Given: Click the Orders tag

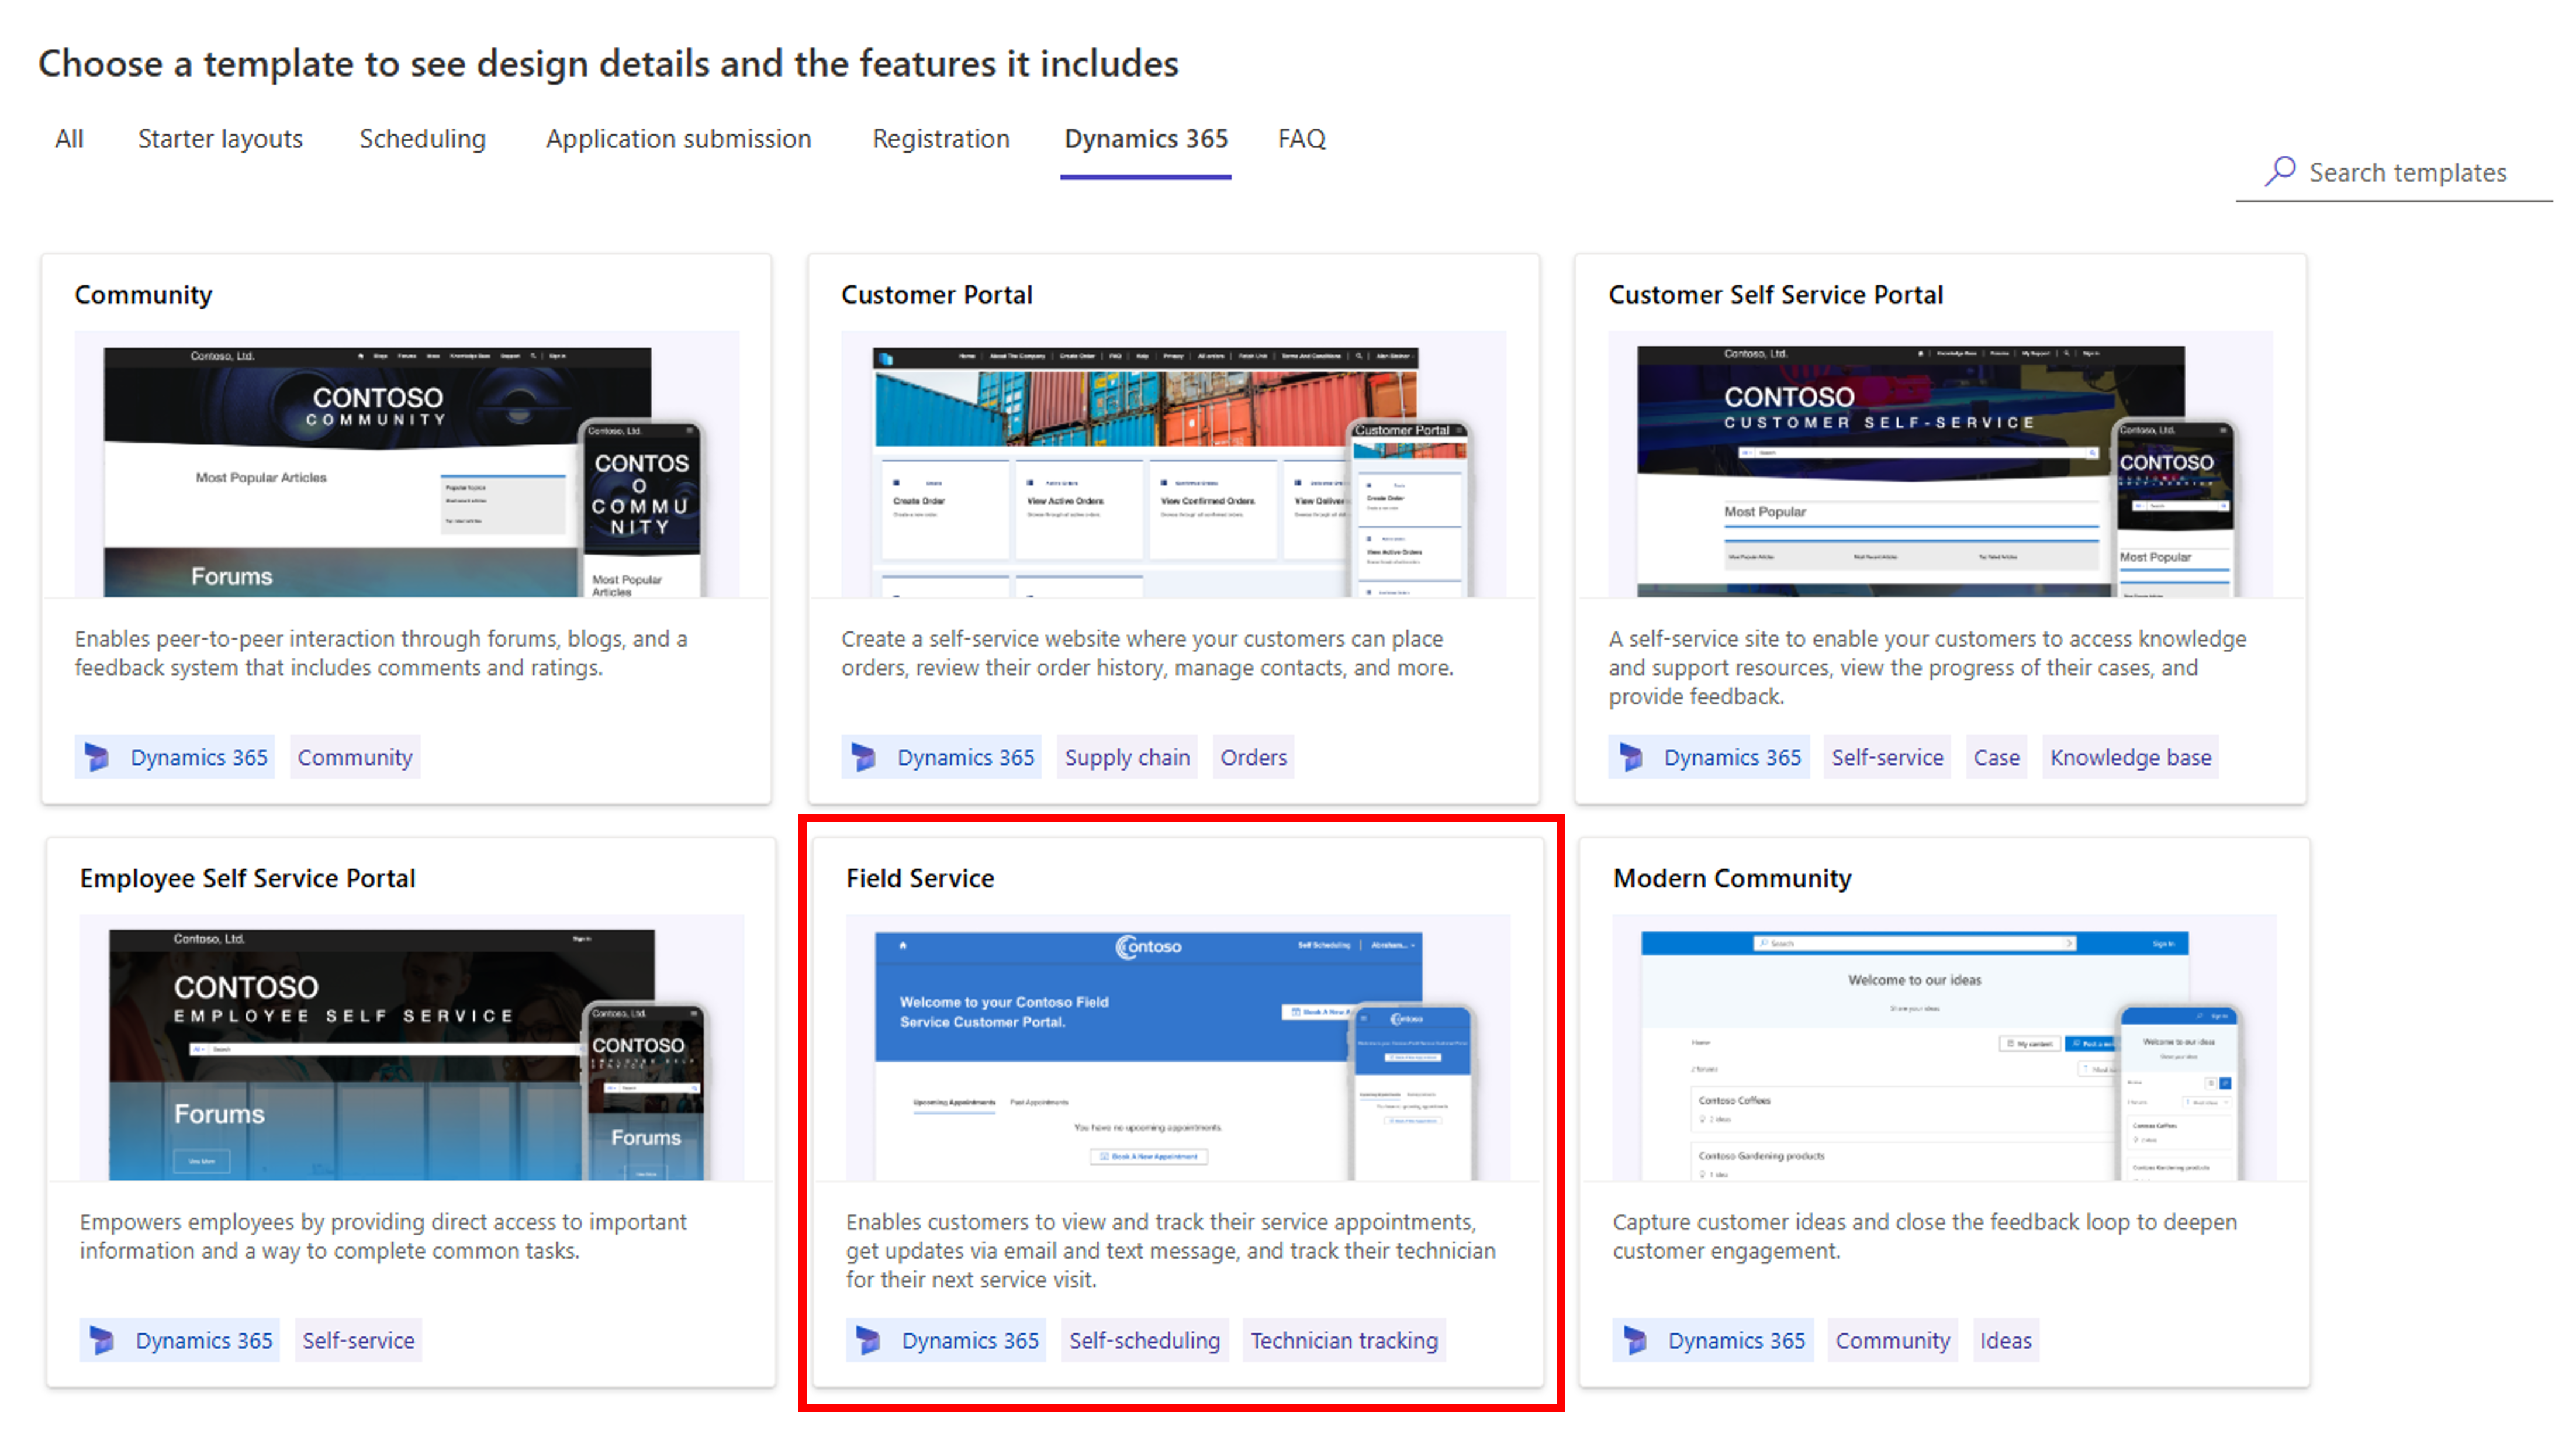Looking at the screenshot, I should click(1253, 757).
